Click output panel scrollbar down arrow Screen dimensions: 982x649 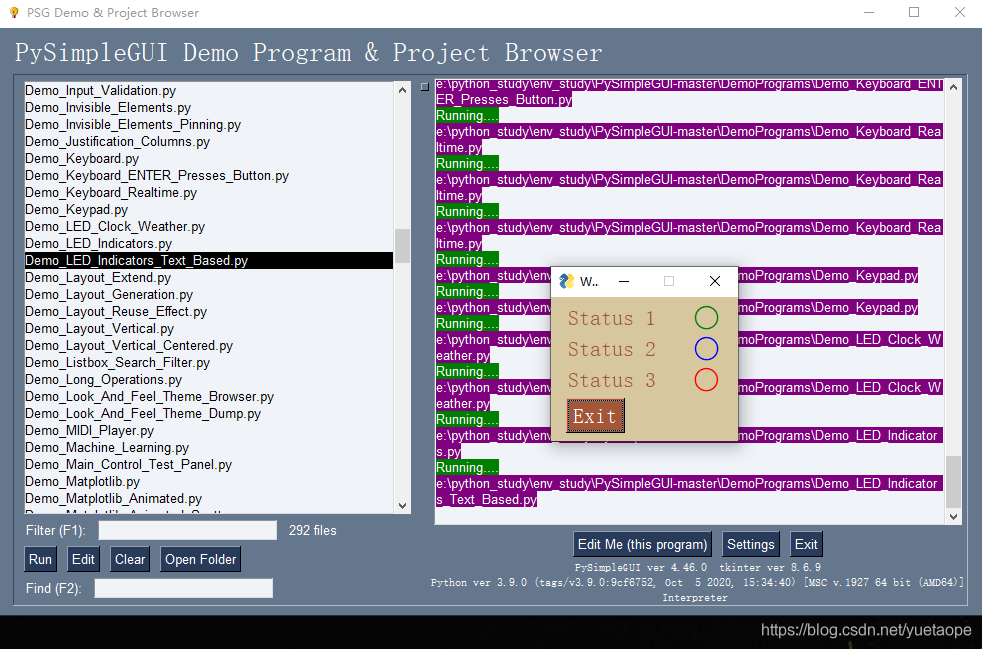953,516
